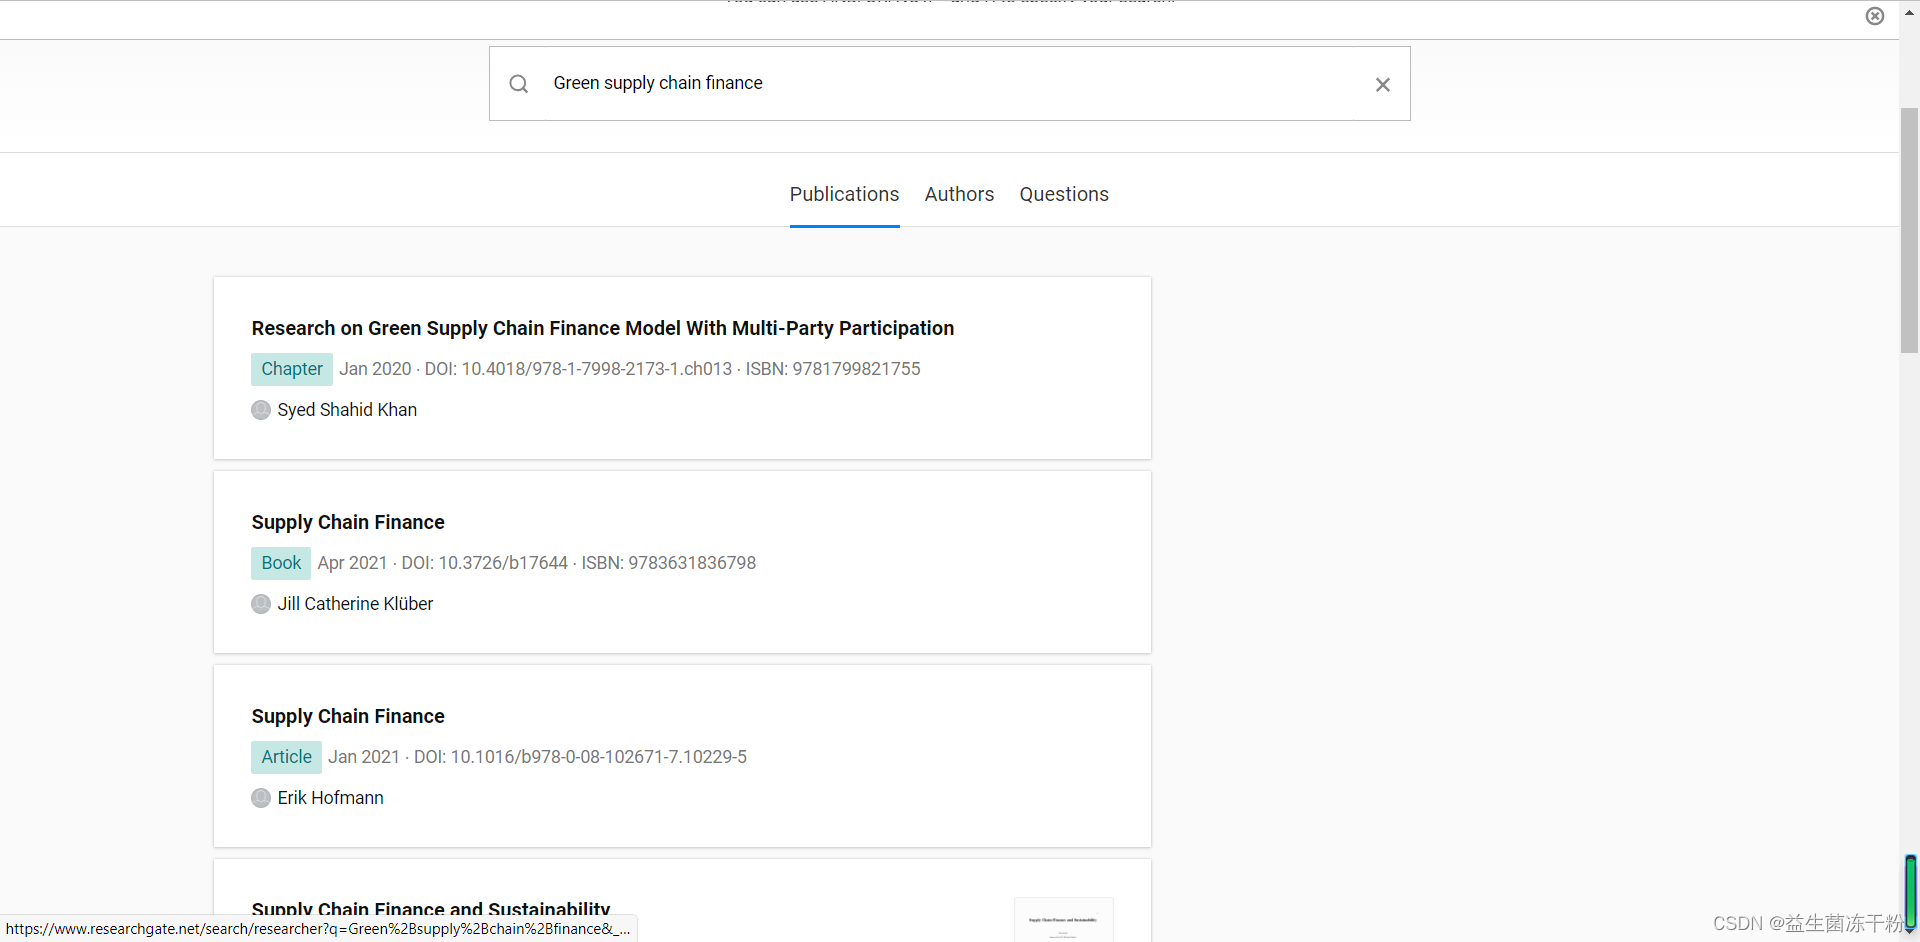Image resolution: width=1920 pixels, height=942 pixels.
Task: Click the vertical scrollbar thumb
Action: click(x=1909, y=230)
